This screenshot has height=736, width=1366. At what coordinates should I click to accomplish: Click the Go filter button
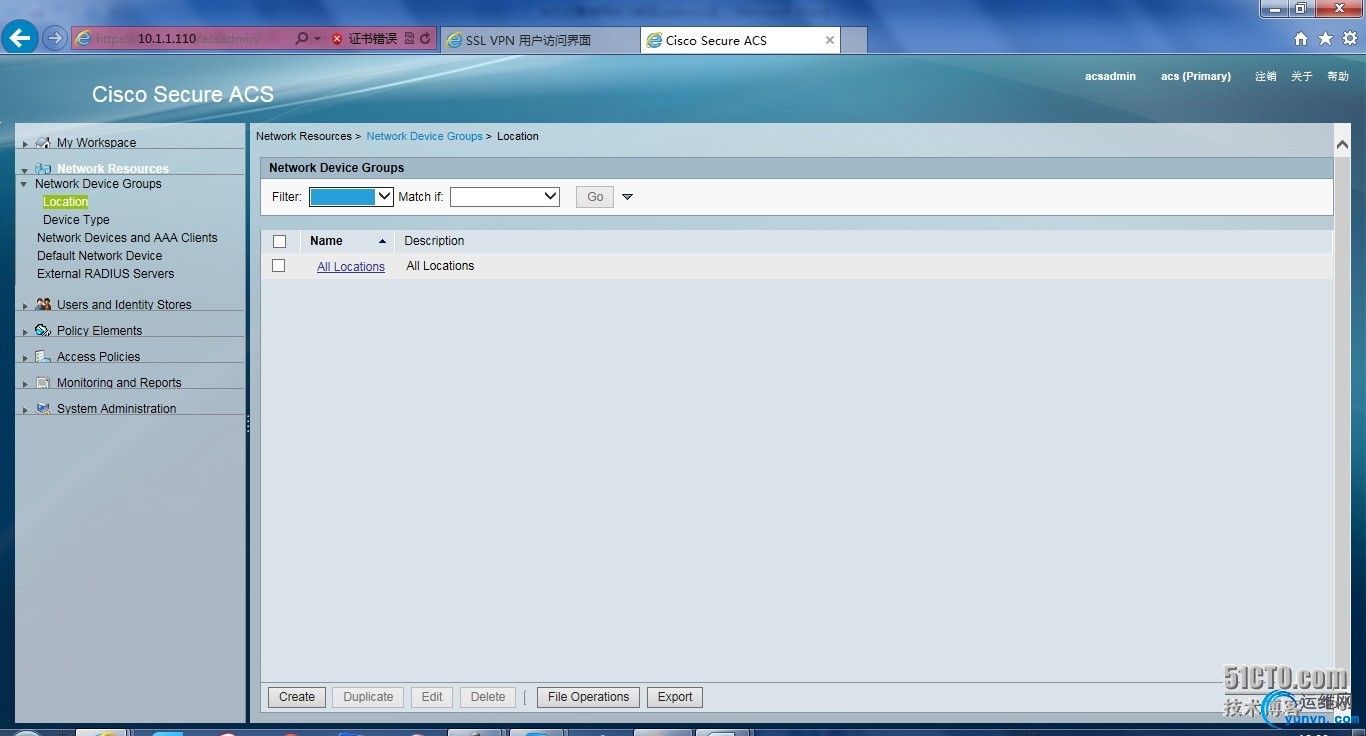(595, 197)
